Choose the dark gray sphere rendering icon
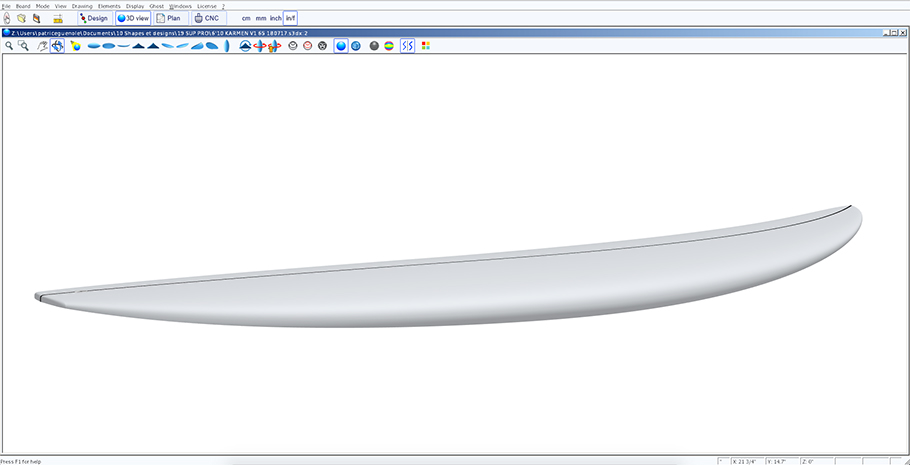 [374, 46]
